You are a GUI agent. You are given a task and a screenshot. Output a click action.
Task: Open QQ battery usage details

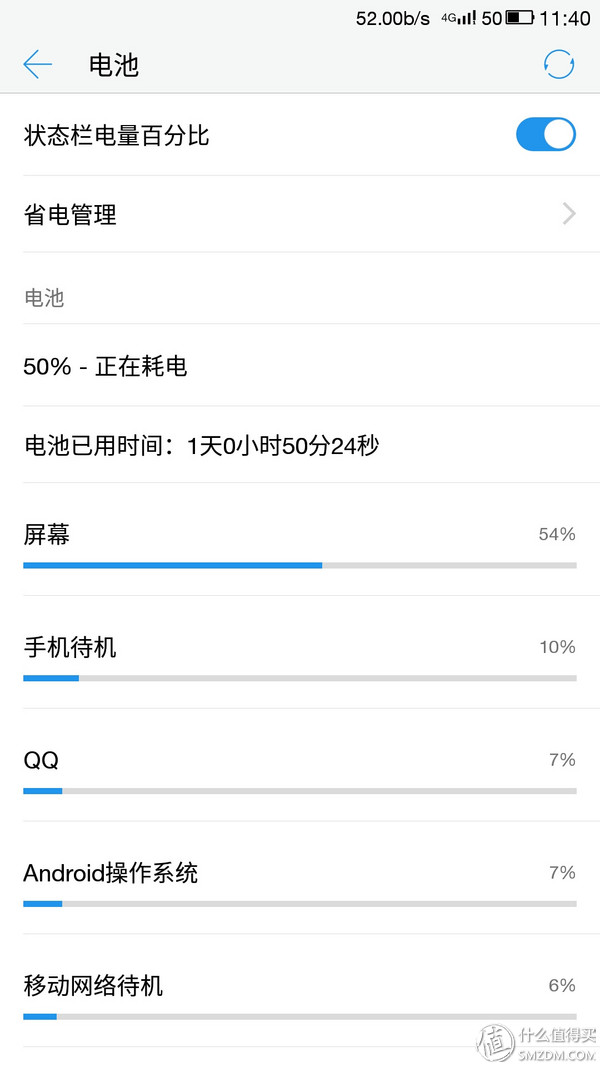300,765
